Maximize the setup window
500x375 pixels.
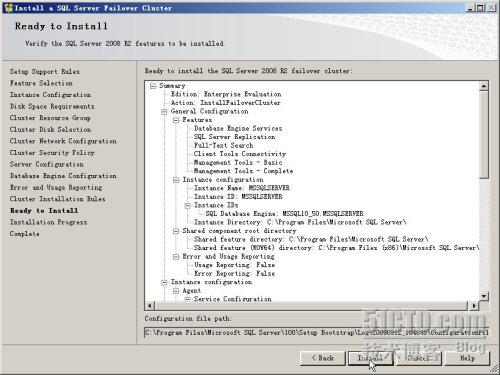click(x=480, y=8)
